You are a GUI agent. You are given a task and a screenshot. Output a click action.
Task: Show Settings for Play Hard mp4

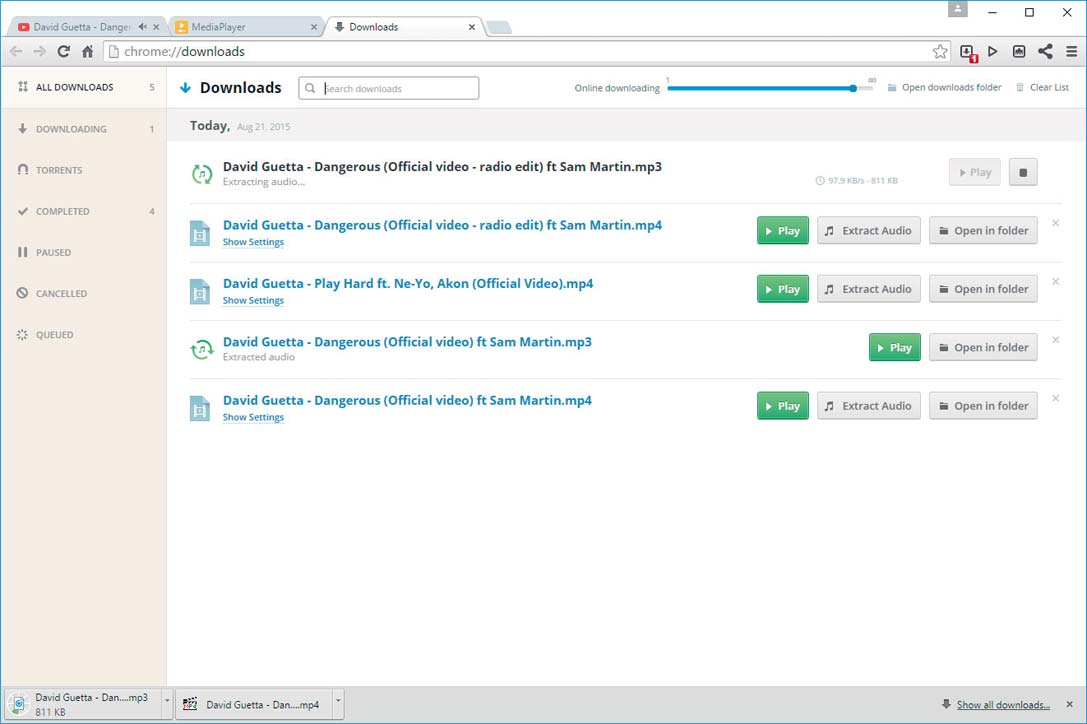(253, 300)
